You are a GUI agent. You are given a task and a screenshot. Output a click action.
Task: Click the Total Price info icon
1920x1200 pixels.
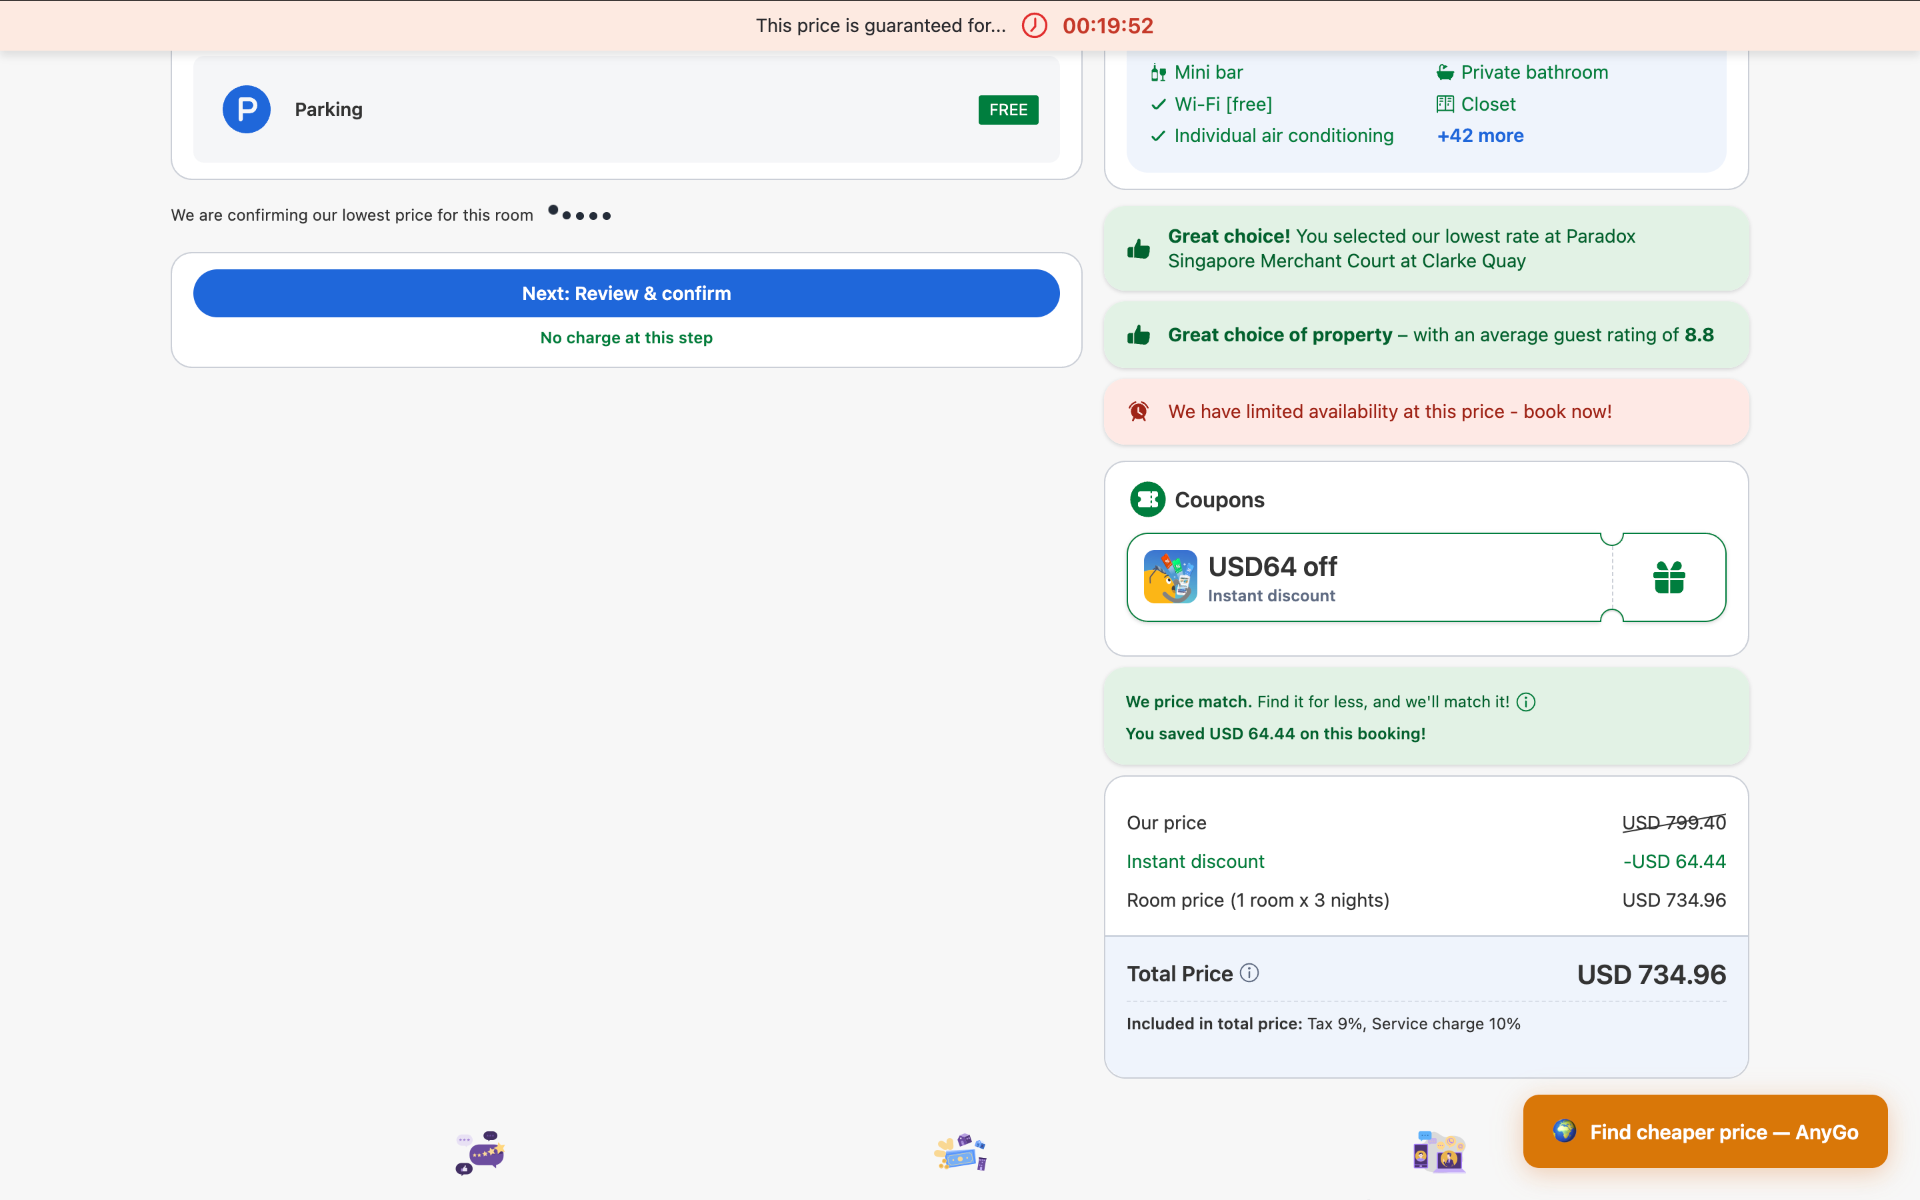[x=1249, y=973]
